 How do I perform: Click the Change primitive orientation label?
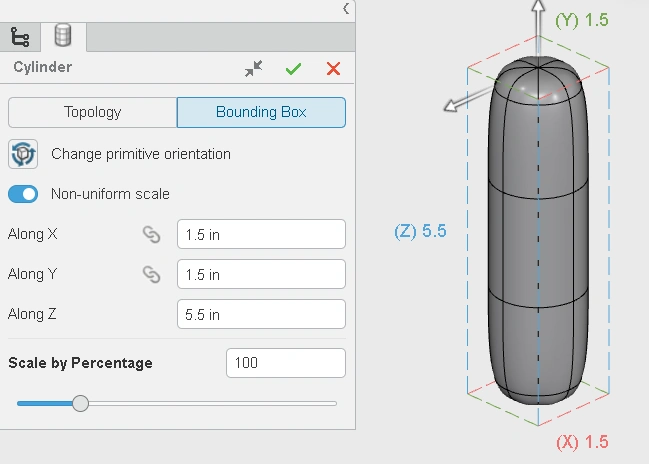pos(141,154)
